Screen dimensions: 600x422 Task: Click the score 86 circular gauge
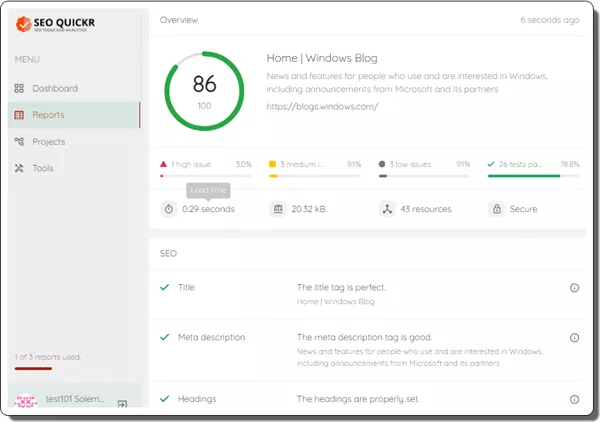tap(203, 90)
